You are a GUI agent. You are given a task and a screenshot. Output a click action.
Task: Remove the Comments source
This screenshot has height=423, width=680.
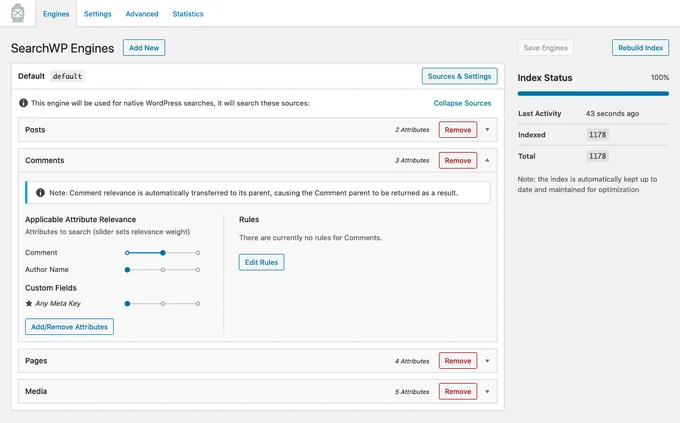458,161
